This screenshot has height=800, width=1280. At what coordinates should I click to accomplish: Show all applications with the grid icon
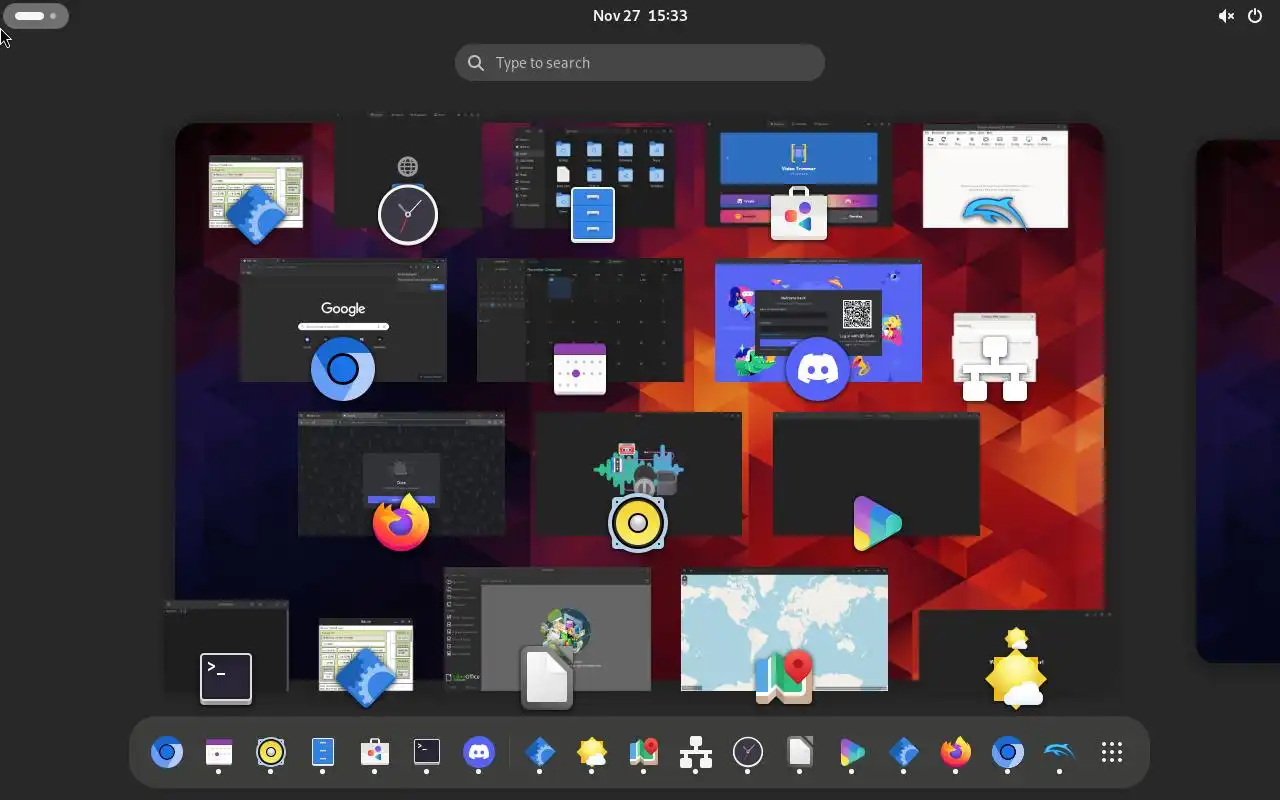coord(1112,752)
